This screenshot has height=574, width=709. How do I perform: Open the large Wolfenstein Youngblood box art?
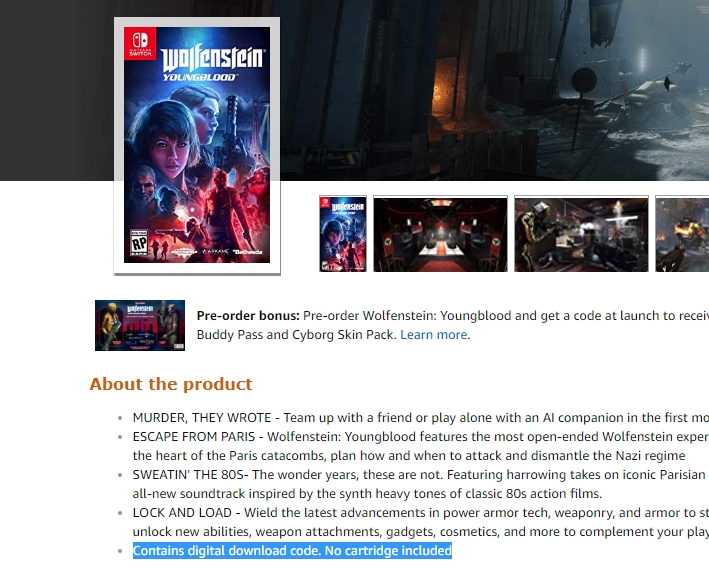197,146
